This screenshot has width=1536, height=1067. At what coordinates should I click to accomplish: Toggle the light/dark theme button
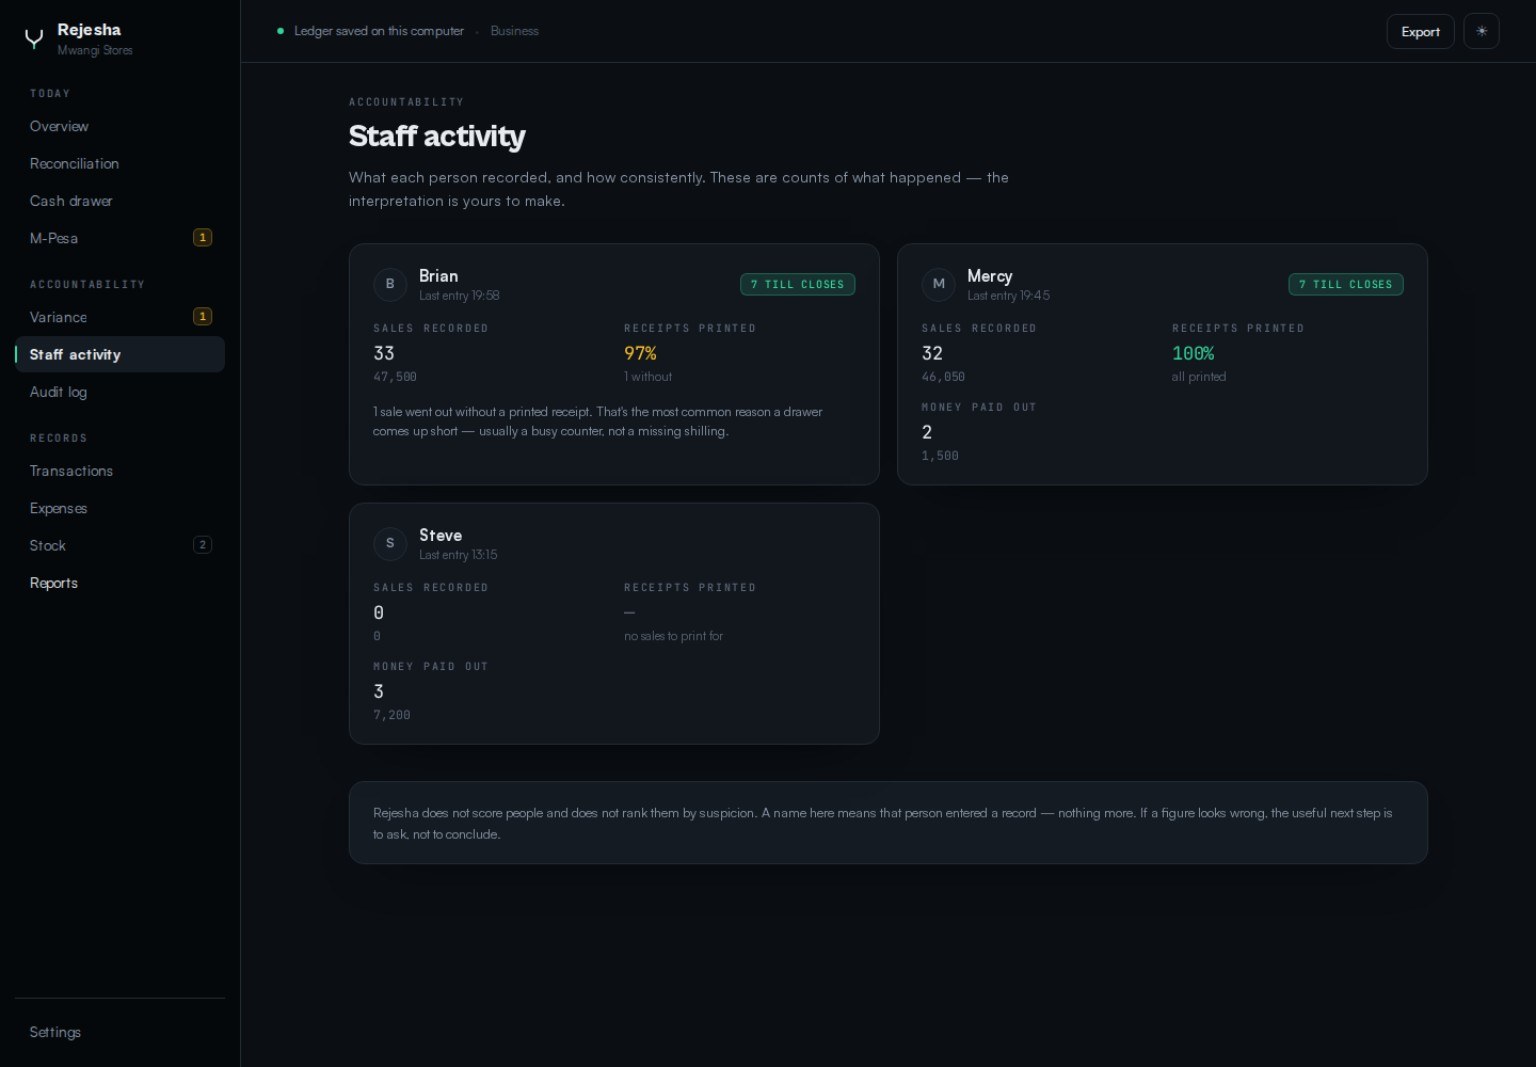pyautogui.click(x=1481, y=31)
